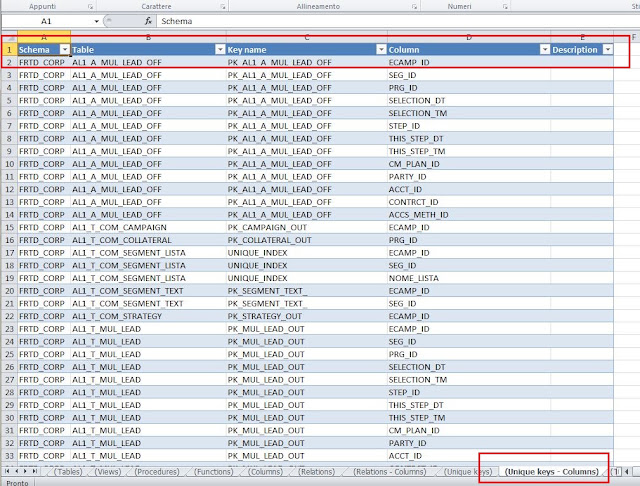The height and width of the screenshot is (486, 640).
Task: Select UNIQUE_INDEX cell in row 17
Action: (x=307, y=253)
